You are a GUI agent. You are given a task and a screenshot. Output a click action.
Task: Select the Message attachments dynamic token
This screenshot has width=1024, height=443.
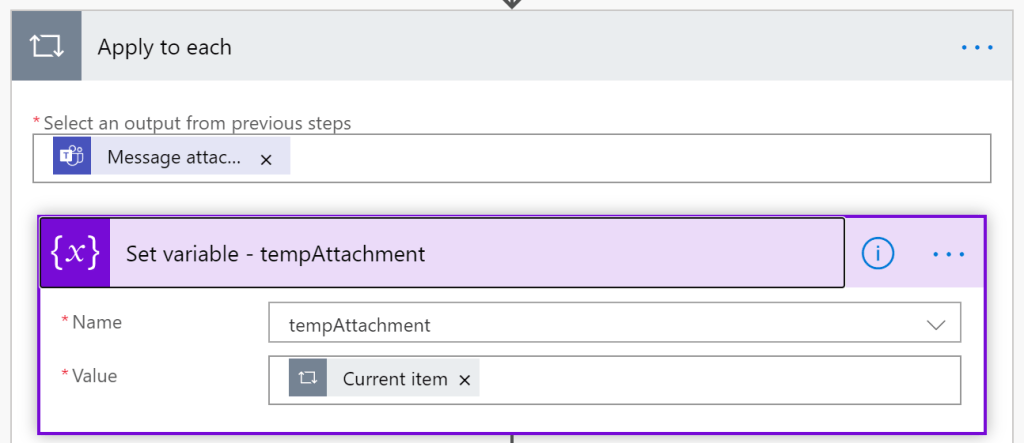[x=174, y=158]
